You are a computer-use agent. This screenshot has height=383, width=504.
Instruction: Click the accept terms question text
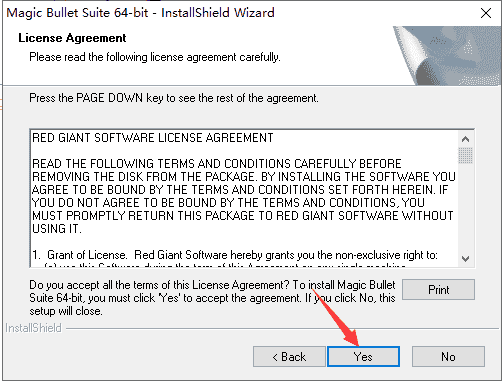[x=212, y=298]
